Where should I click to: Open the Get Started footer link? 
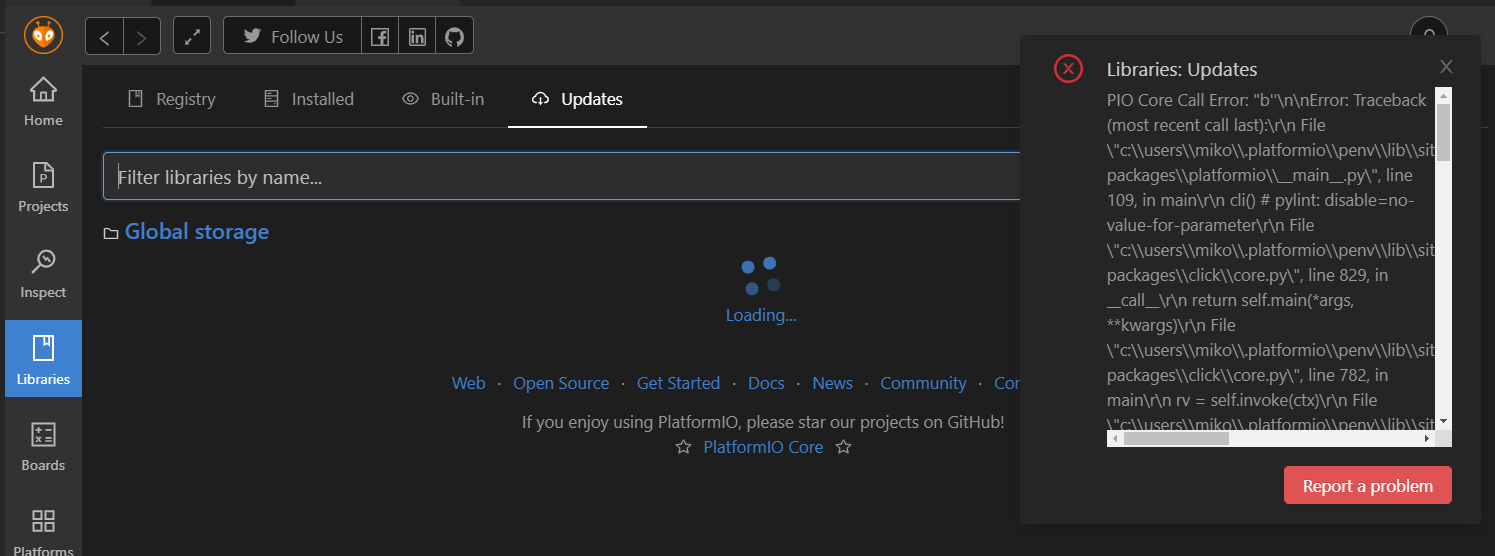click(678, 383)
